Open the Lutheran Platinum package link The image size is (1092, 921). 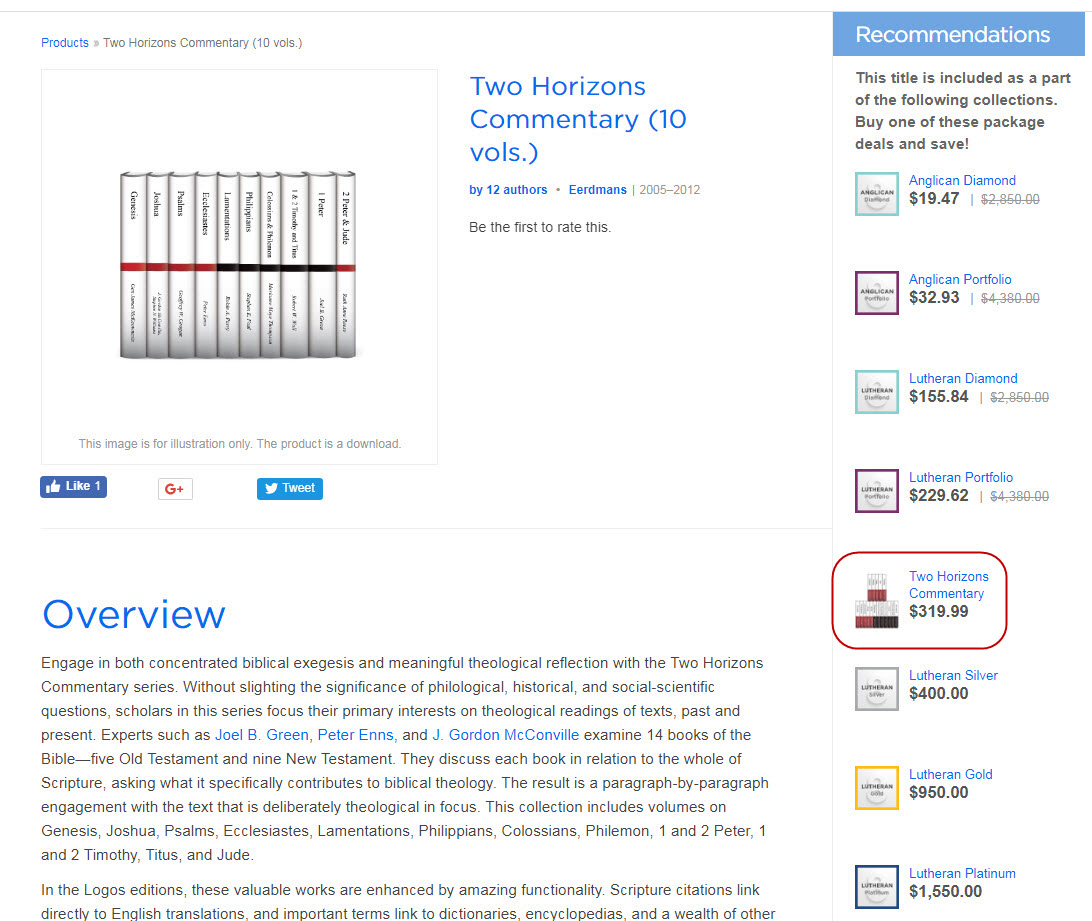(962, 873)
